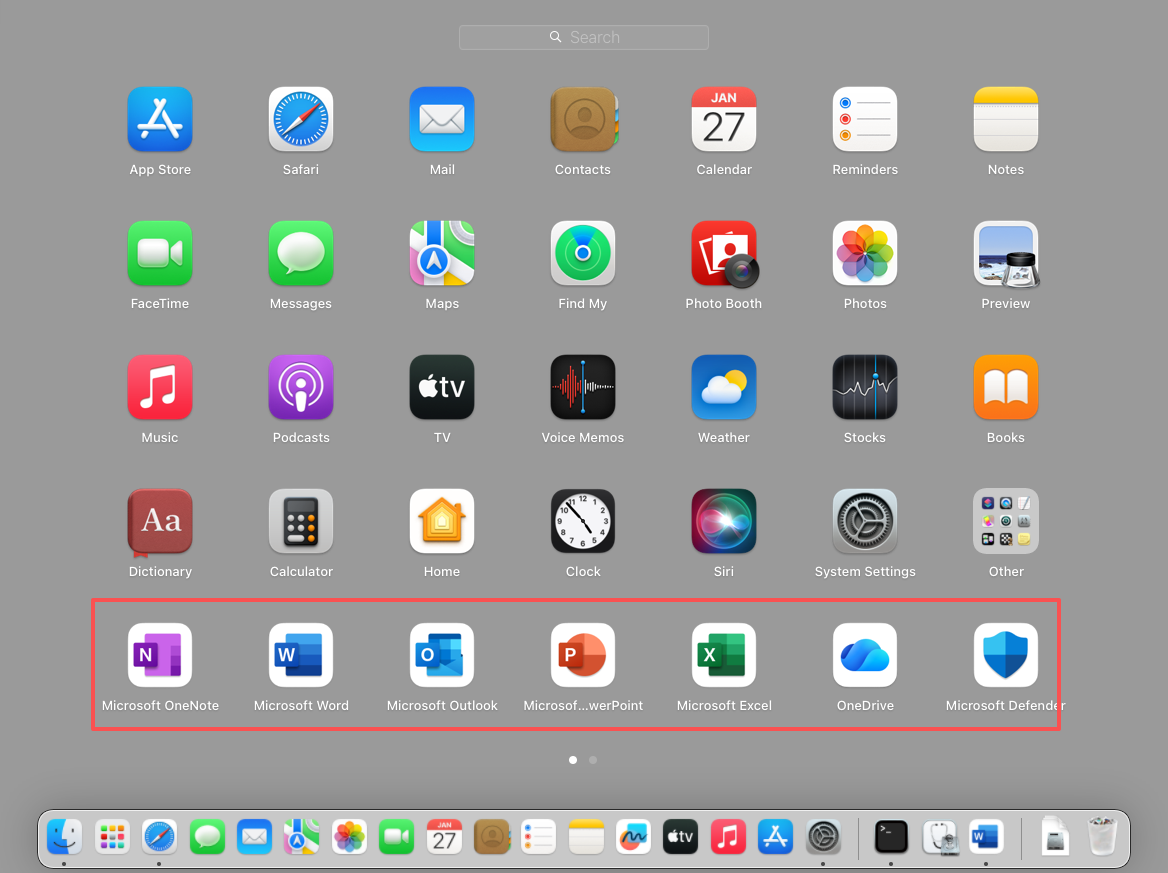Open the OneDrive app
This screenshot has height=873, width=1168.
tap(865, 656)
